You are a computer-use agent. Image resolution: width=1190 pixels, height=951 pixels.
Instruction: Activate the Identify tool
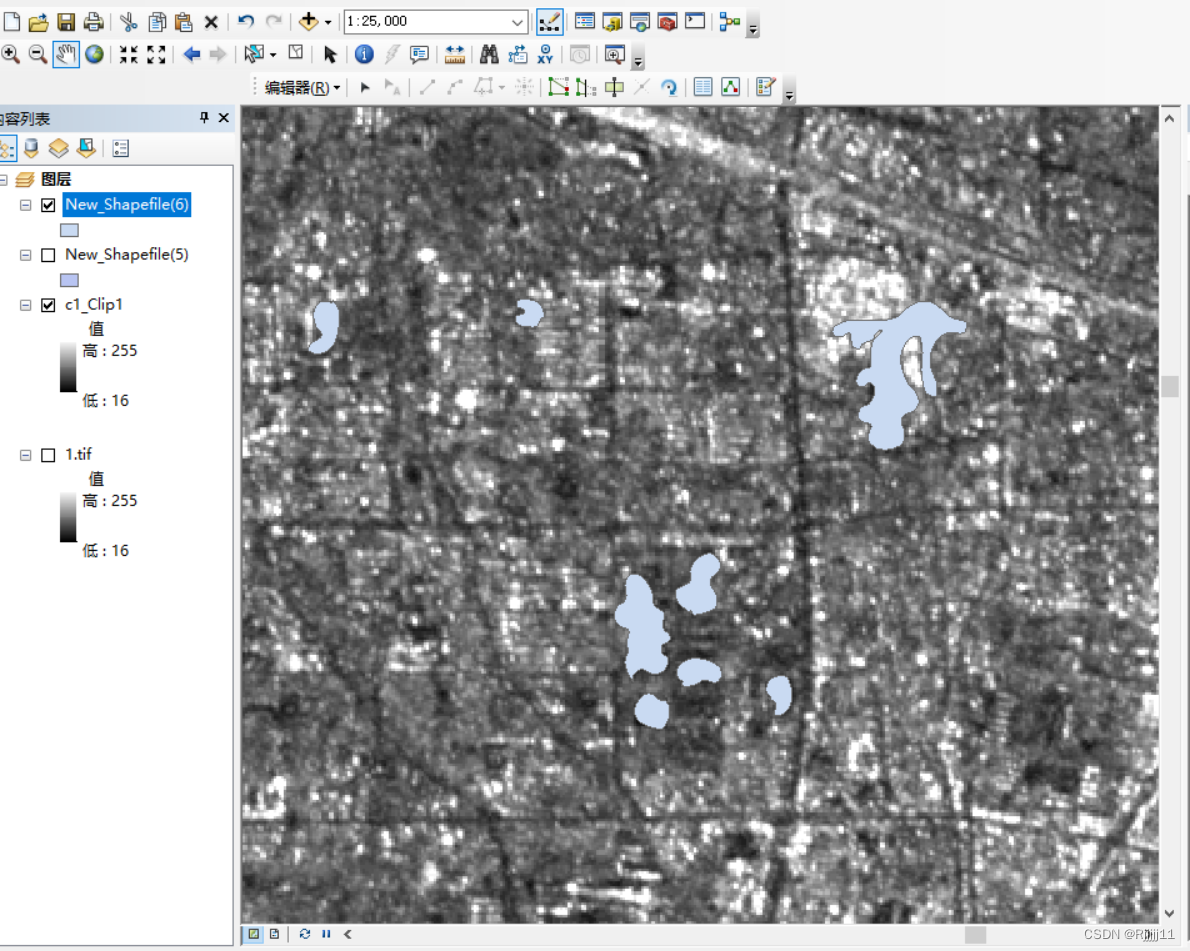tap(363, 54)
